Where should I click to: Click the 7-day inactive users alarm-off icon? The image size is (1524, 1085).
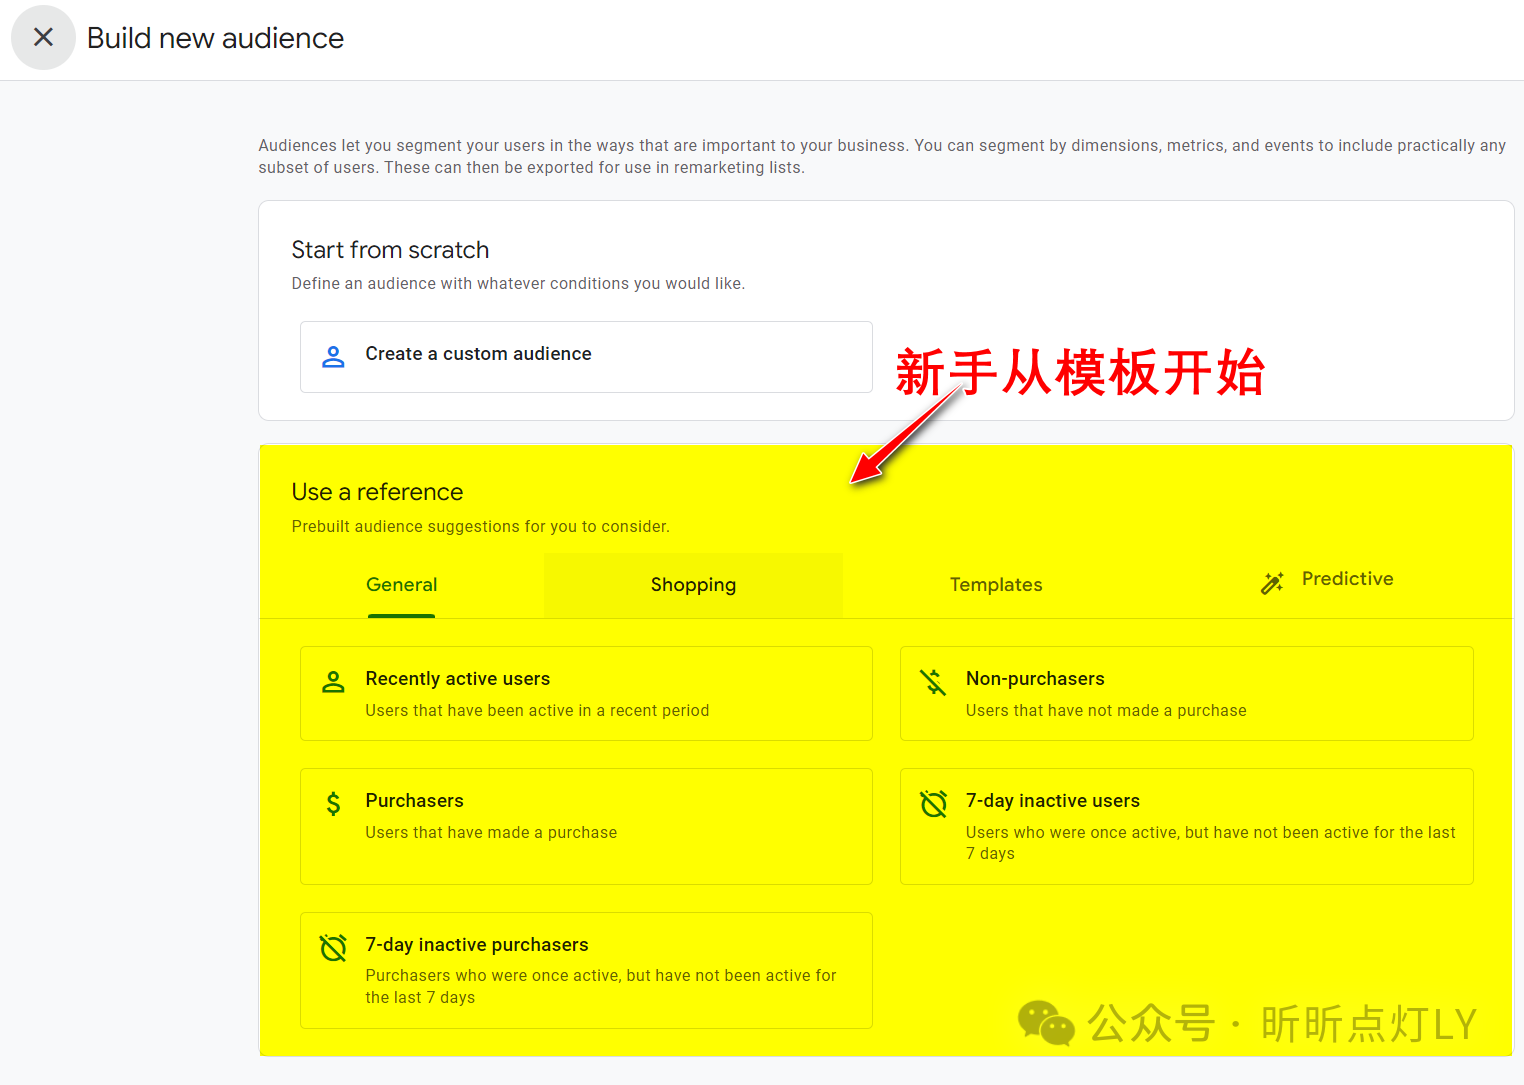pyautogui.click(x=933, y=803)
